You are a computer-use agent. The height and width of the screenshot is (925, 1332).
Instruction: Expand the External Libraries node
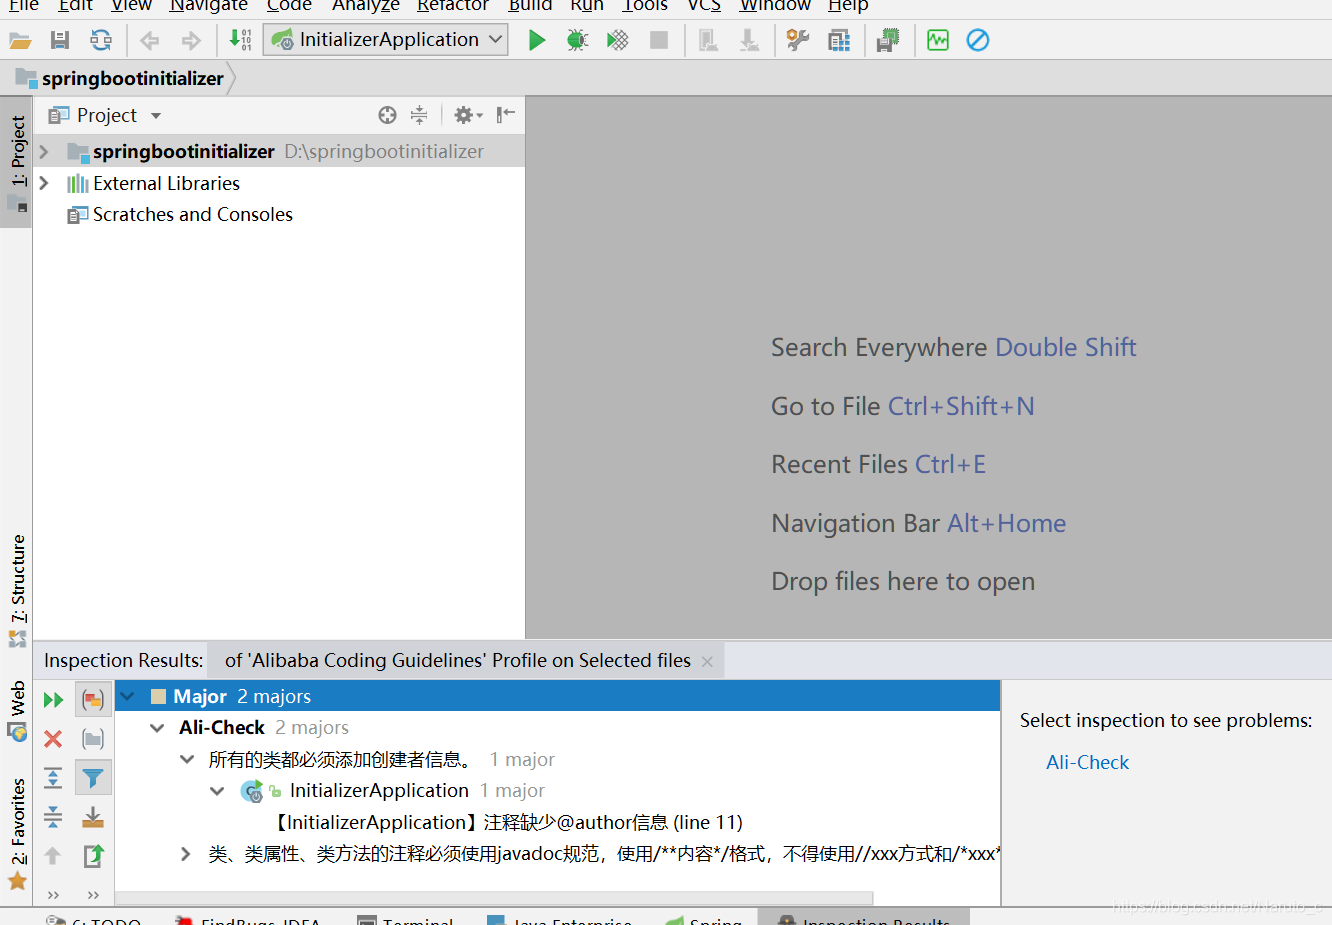click(44, 183)
